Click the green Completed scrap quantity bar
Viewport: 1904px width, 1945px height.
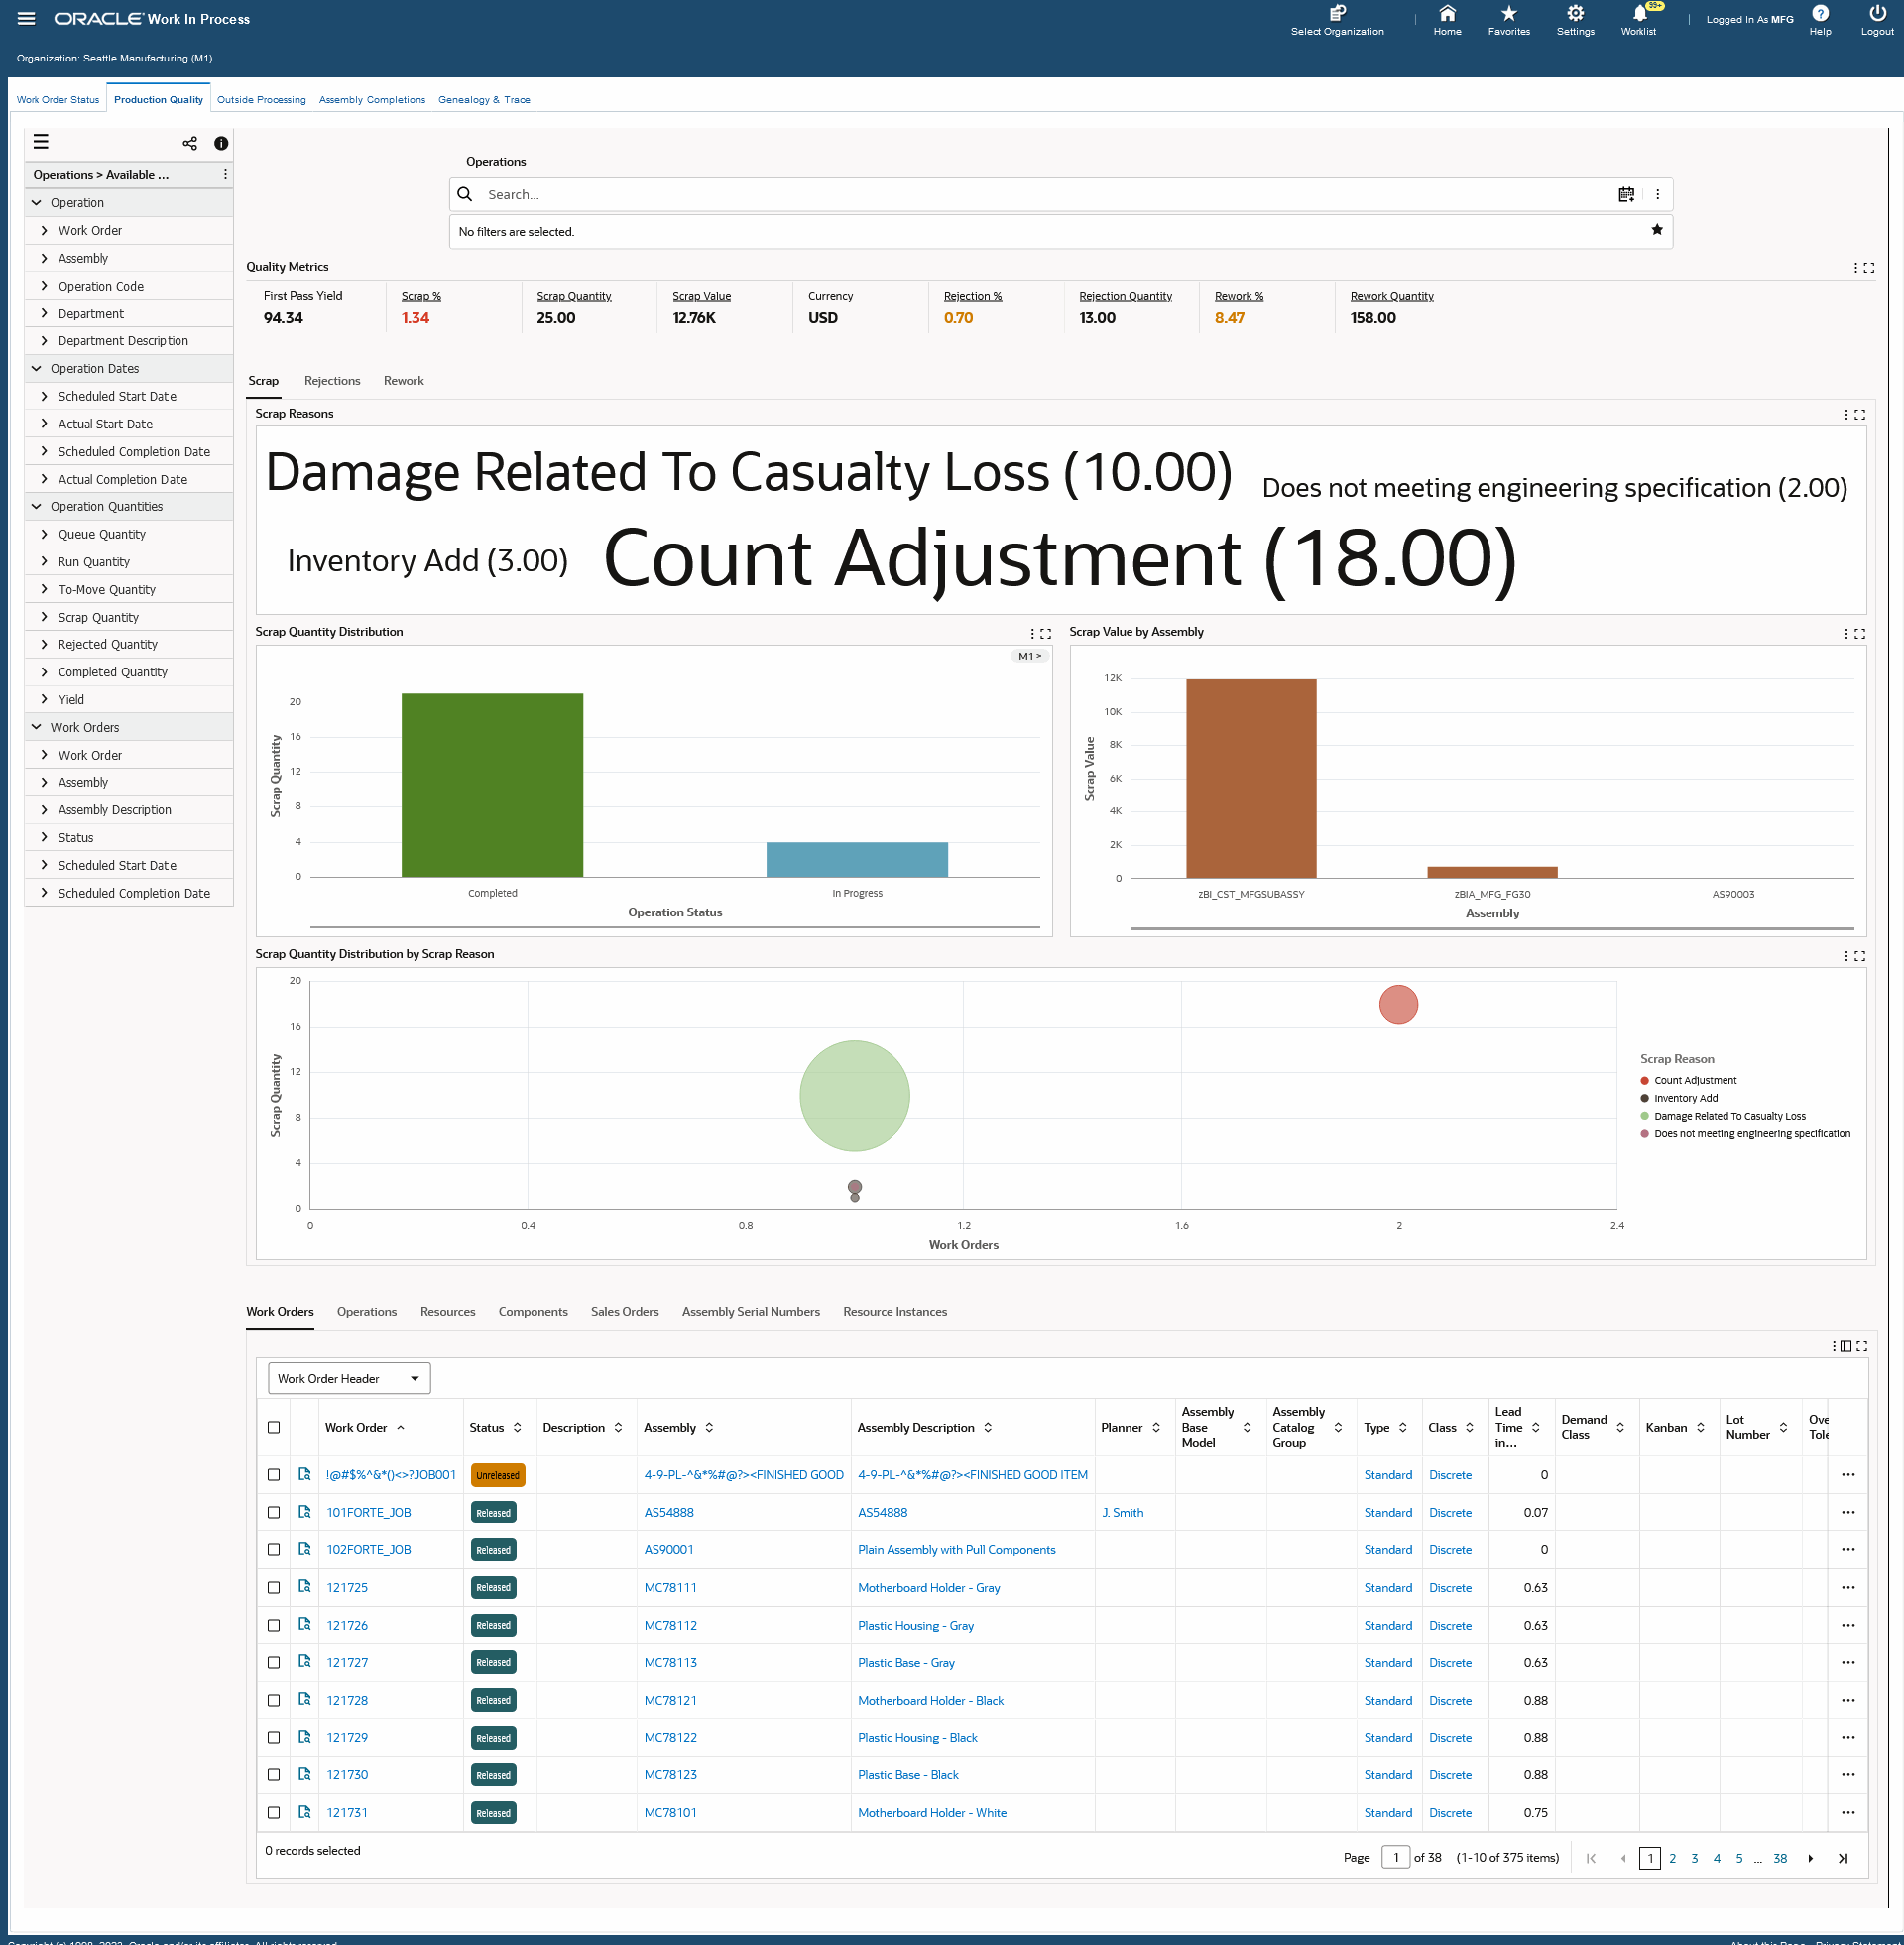492,785
